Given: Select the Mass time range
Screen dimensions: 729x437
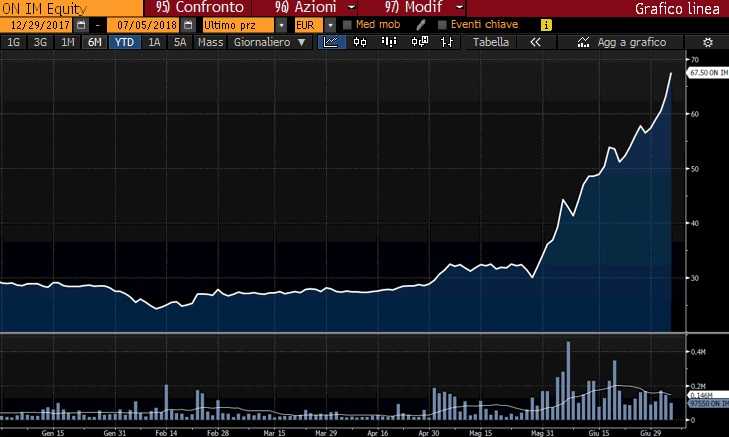Looking at the screenshot, I should click(210, 42).
